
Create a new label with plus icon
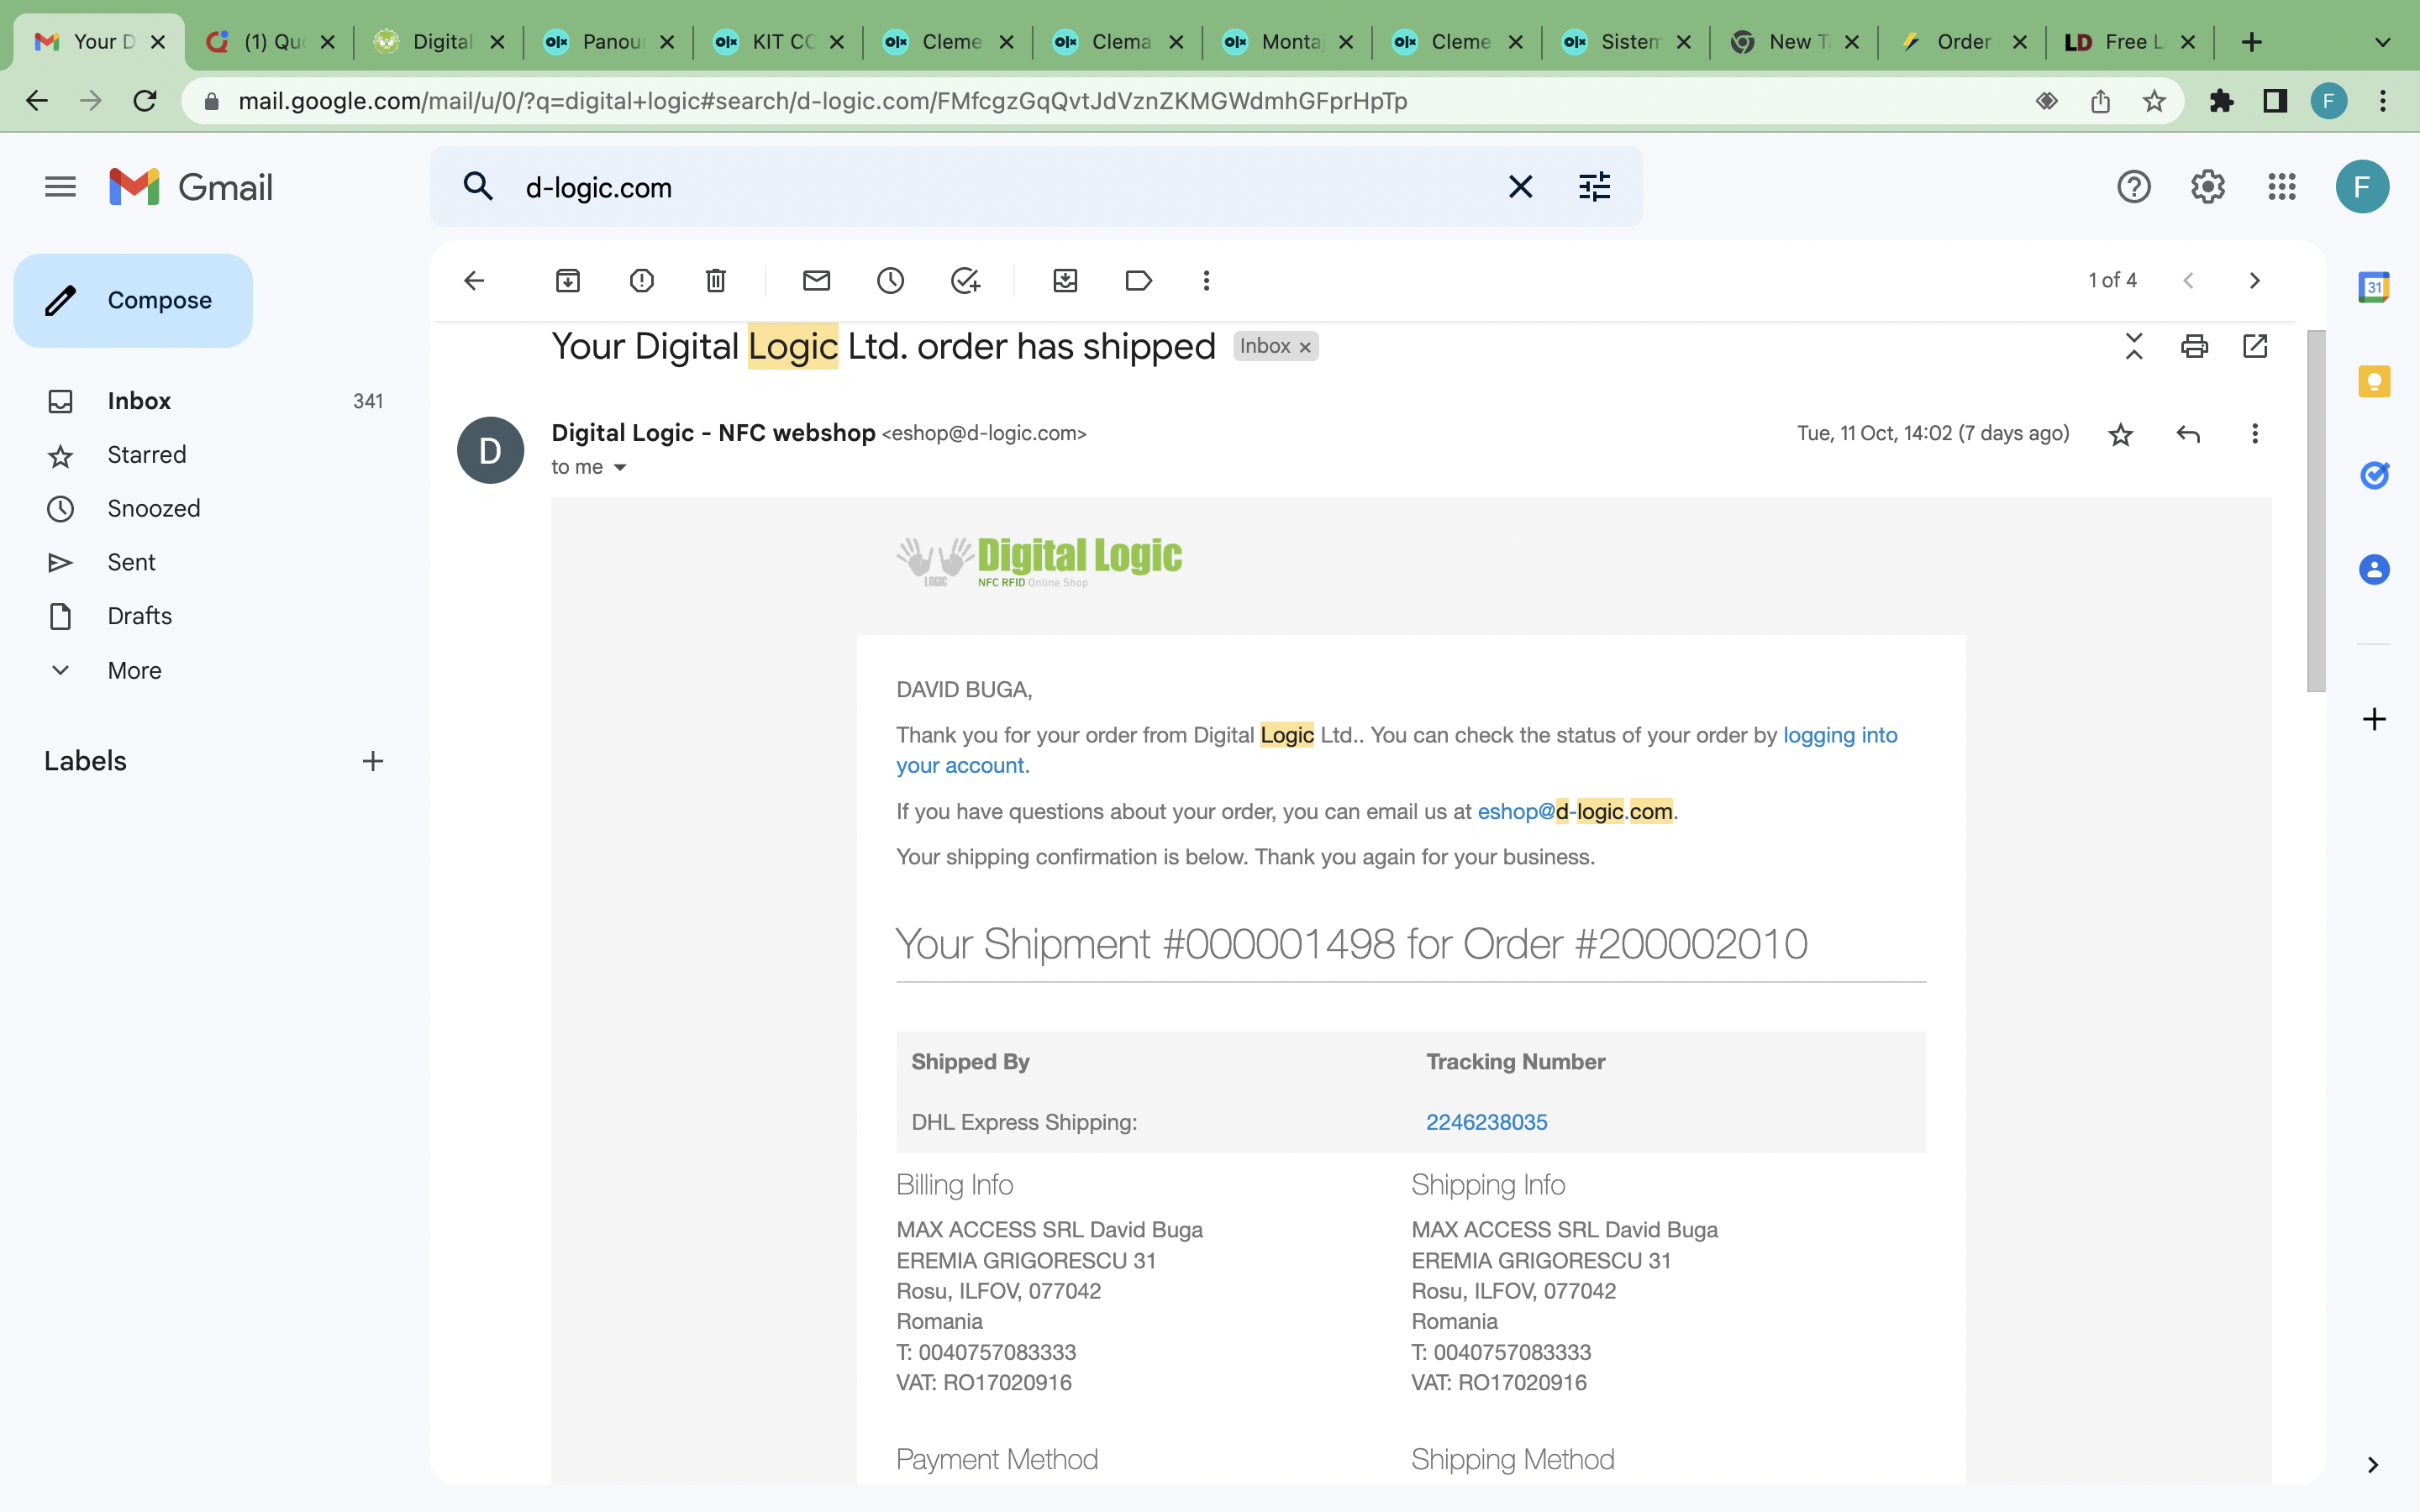coord(372,762)
